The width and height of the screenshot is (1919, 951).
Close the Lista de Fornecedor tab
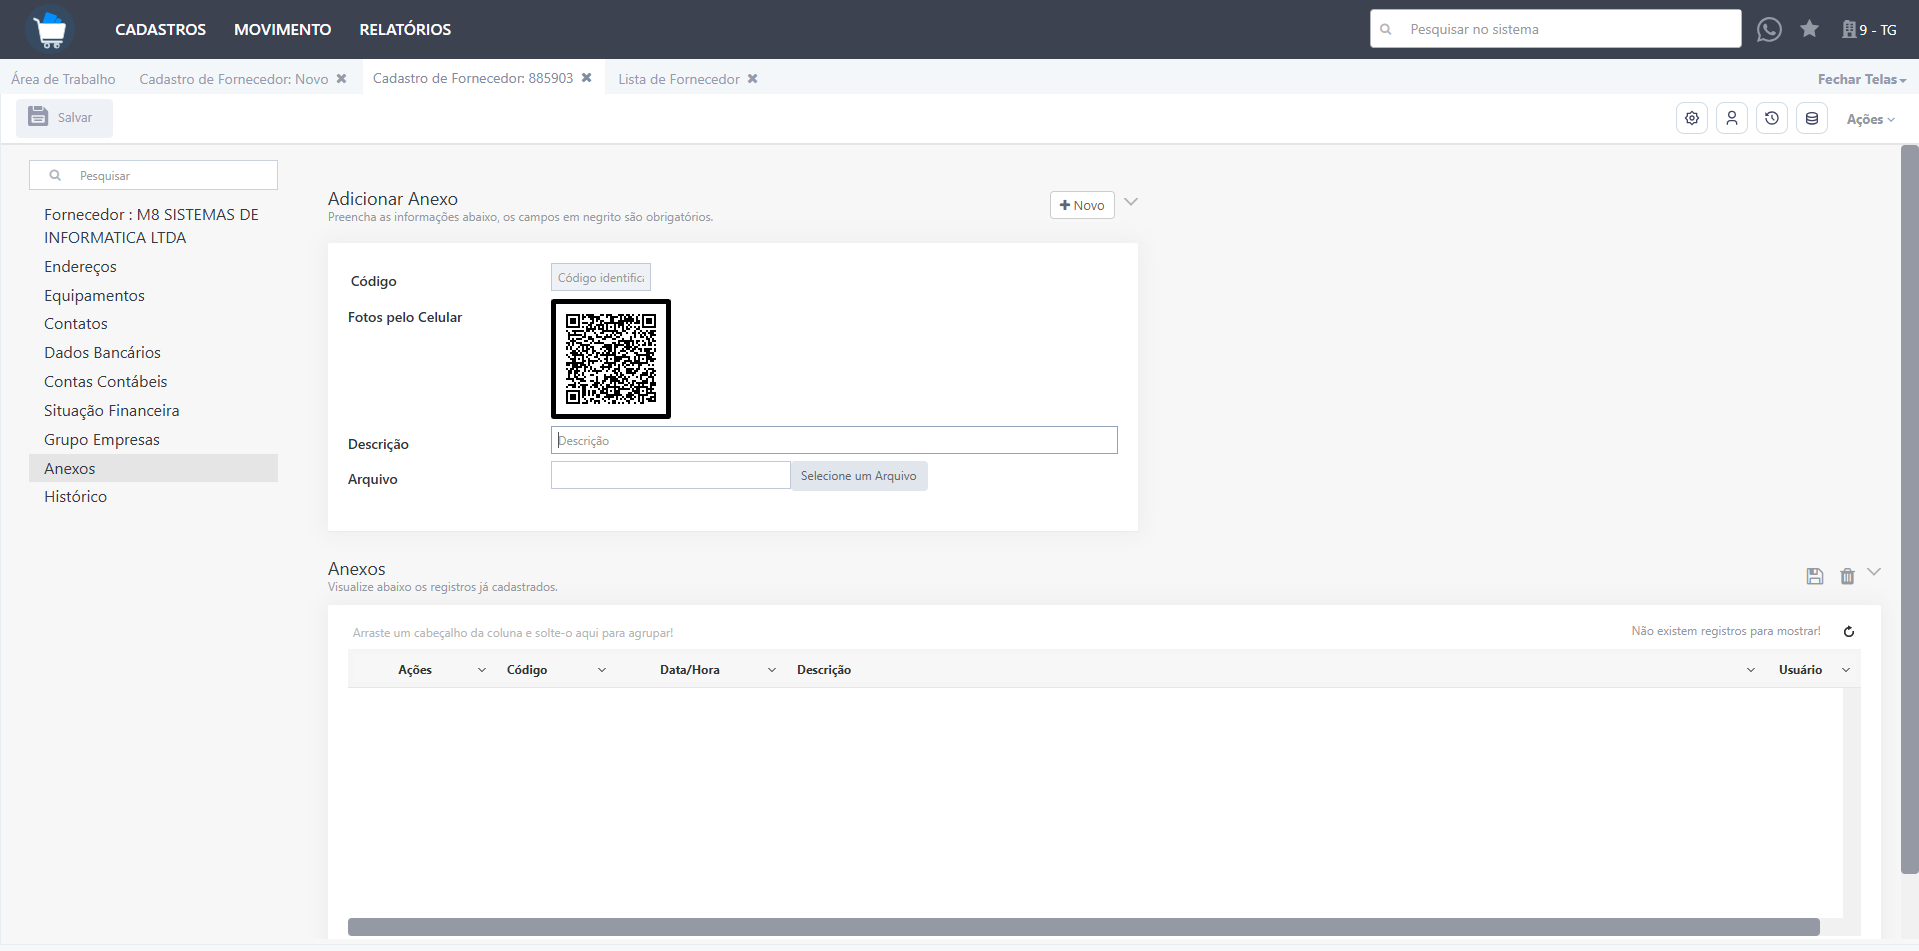[x=752, y=78]
